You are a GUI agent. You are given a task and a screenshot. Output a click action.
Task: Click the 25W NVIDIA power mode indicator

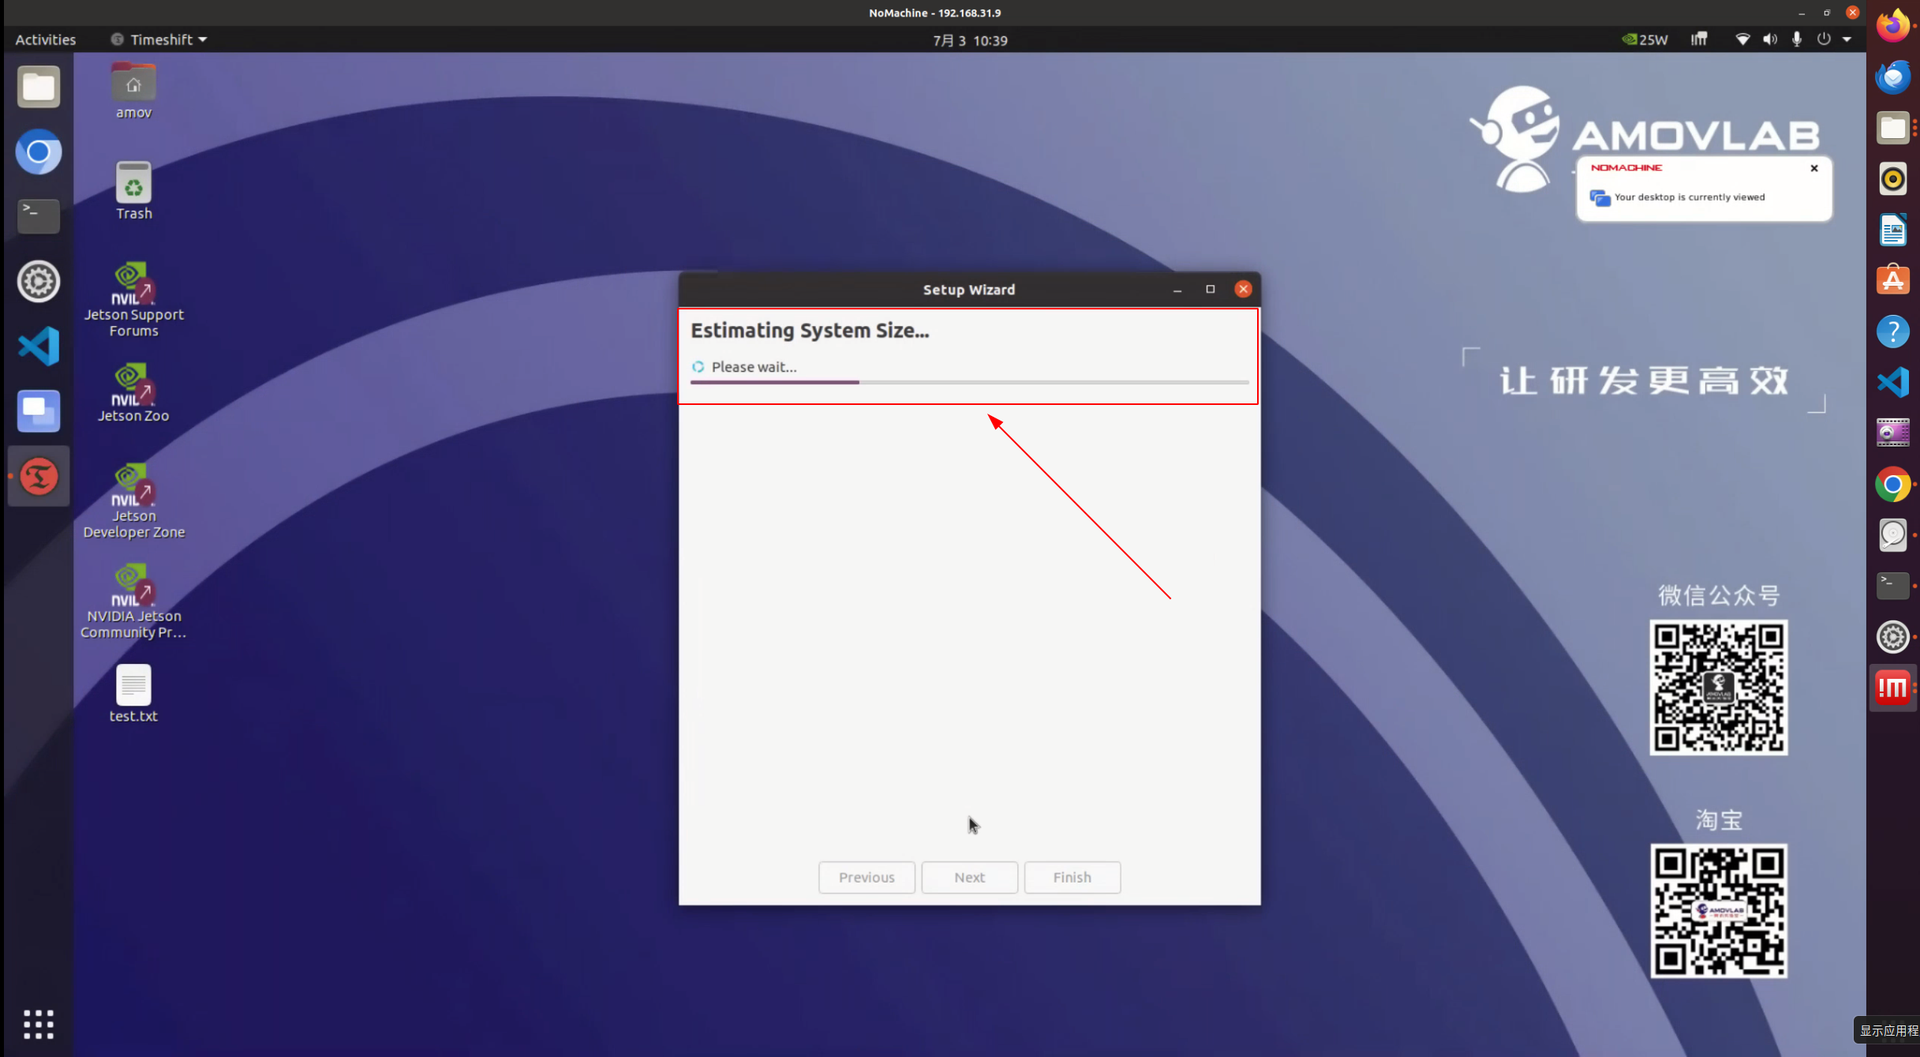(1645, 40)
